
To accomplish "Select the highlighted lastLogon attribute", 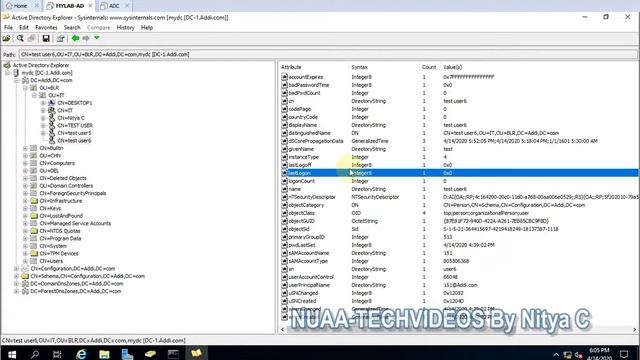I will [x=459, y=173].
